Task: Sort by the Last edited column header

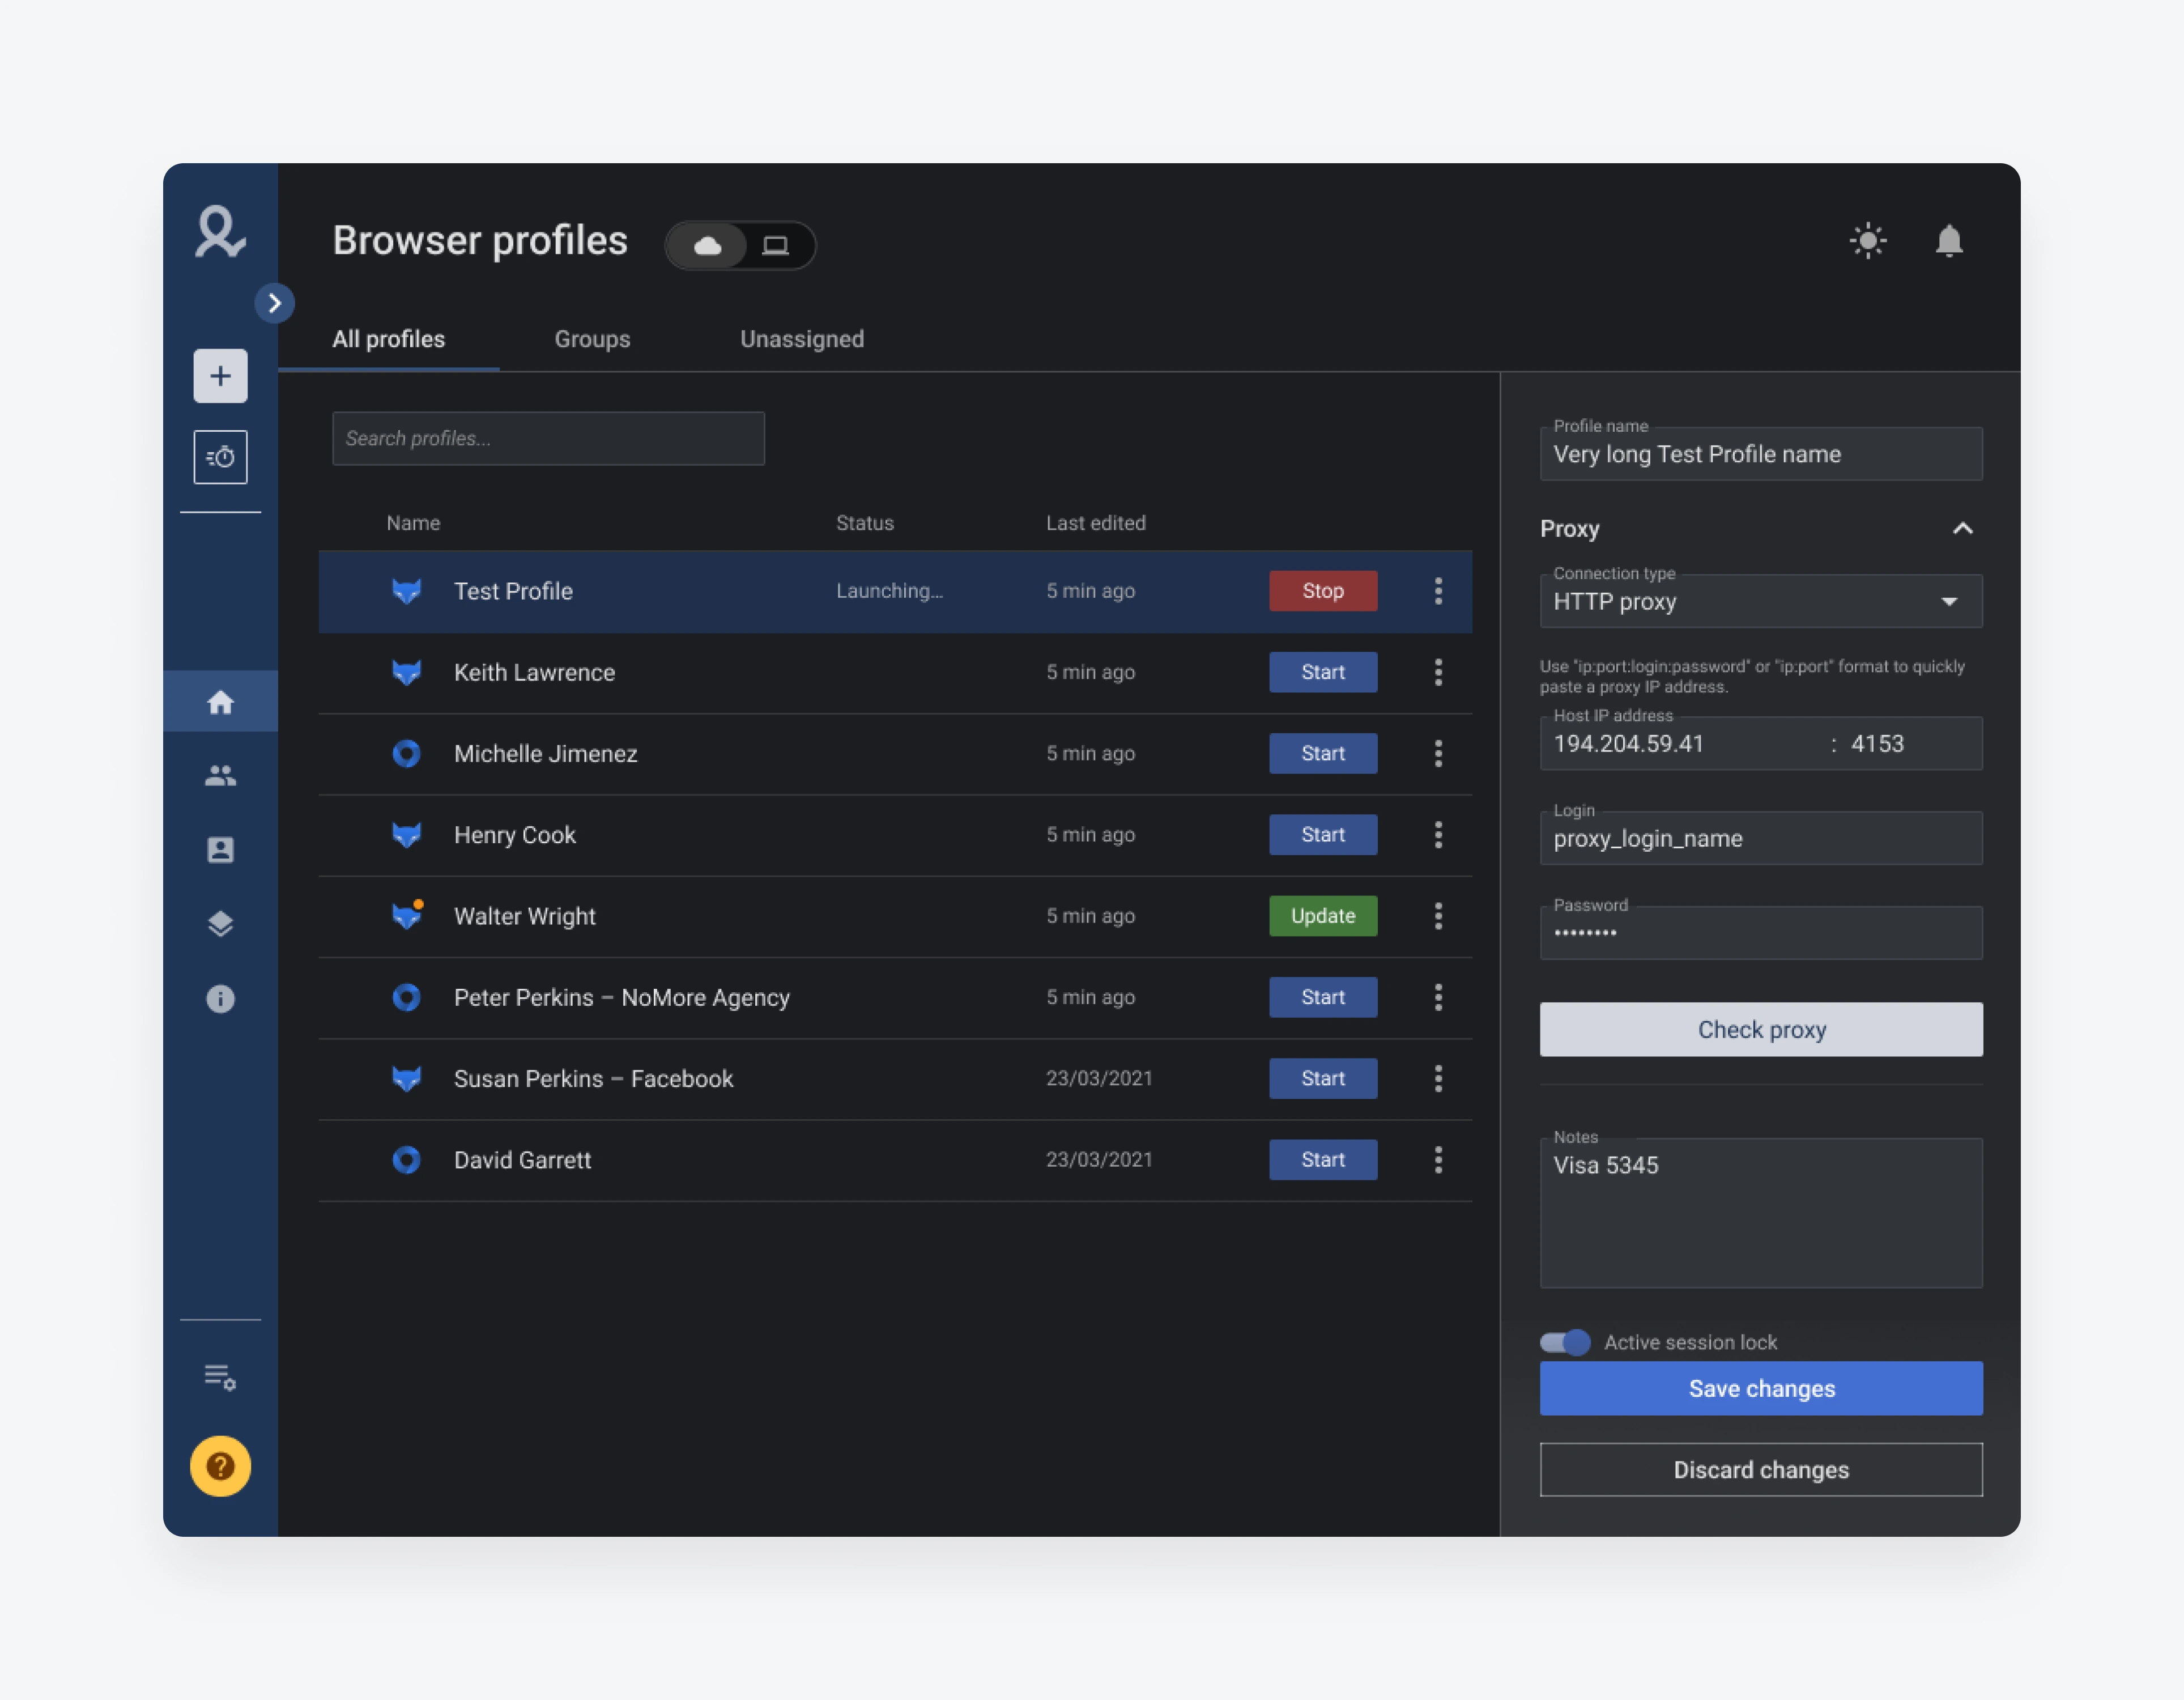Action: point(1096,523)
